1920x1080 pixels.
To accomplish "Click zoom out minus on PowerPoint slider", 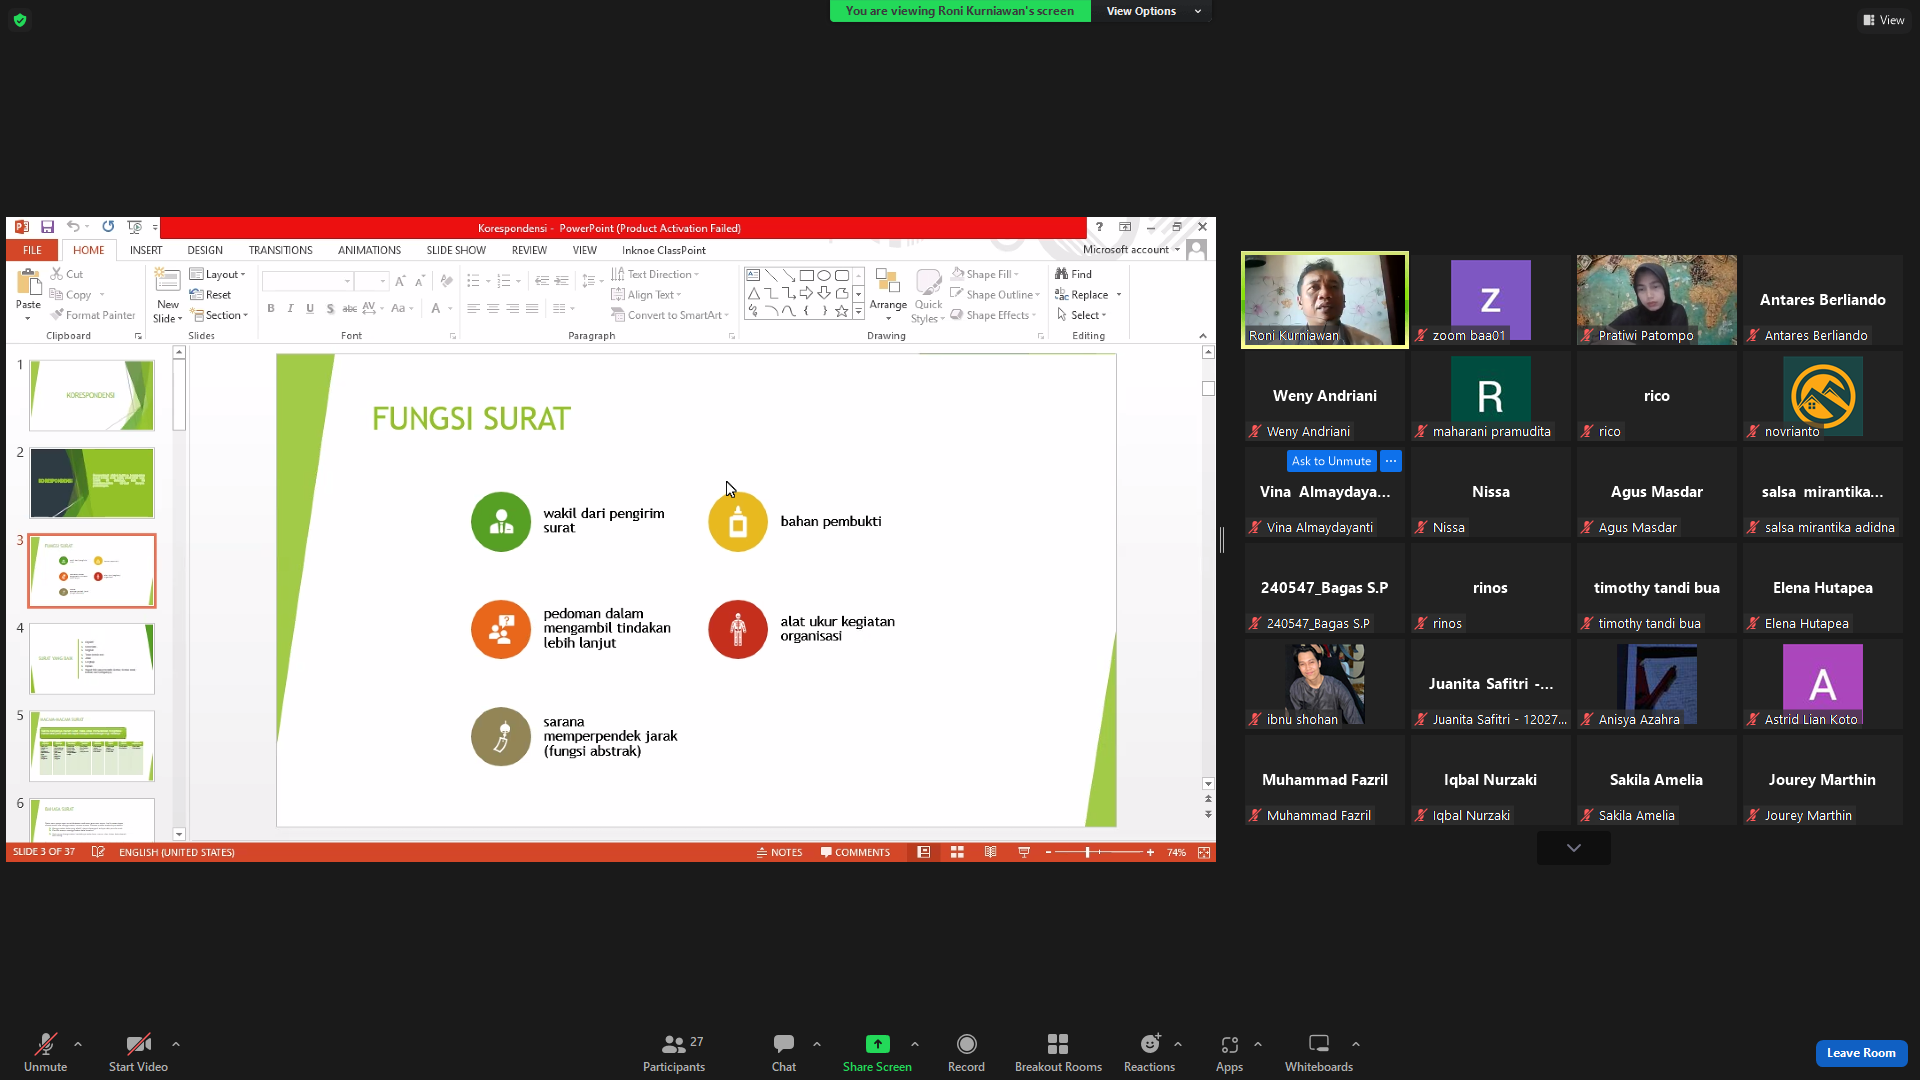I will pyautogui.click(x=1048, y=852).
